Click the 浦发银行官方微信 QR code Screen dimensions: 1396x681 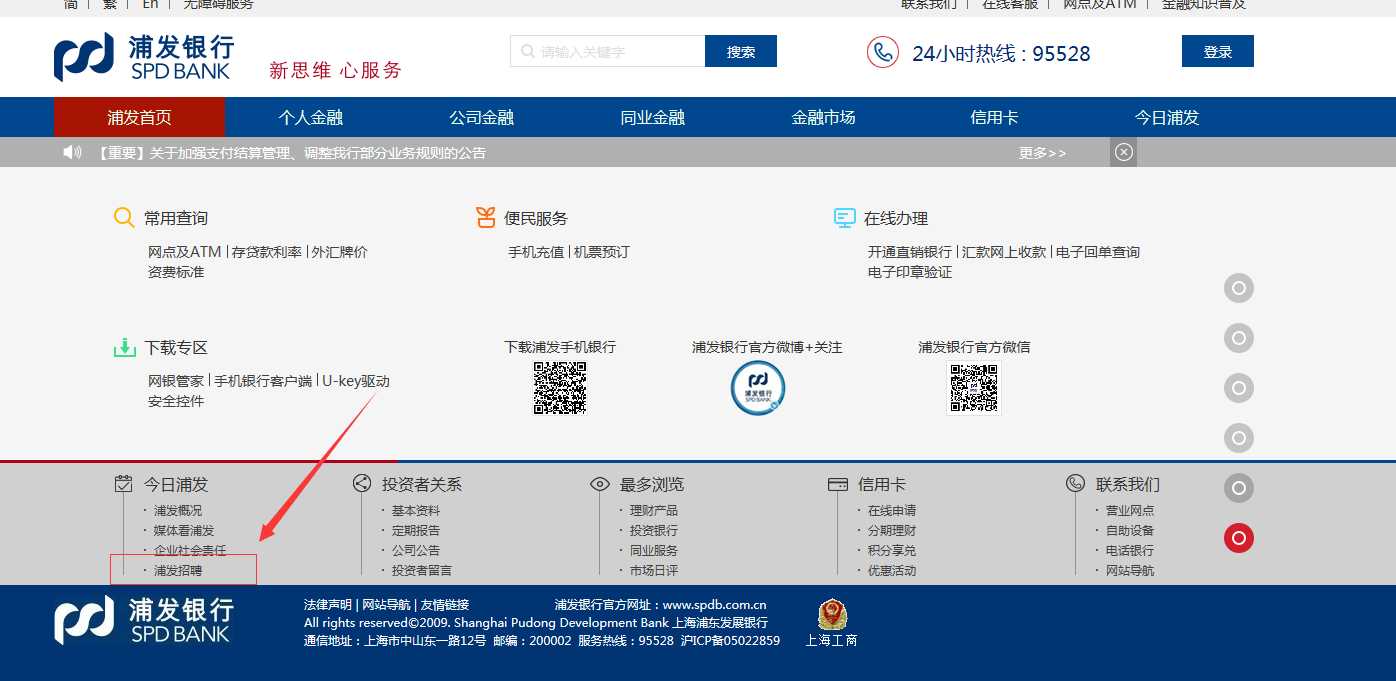pyautogui.click(x=973, y=388)
